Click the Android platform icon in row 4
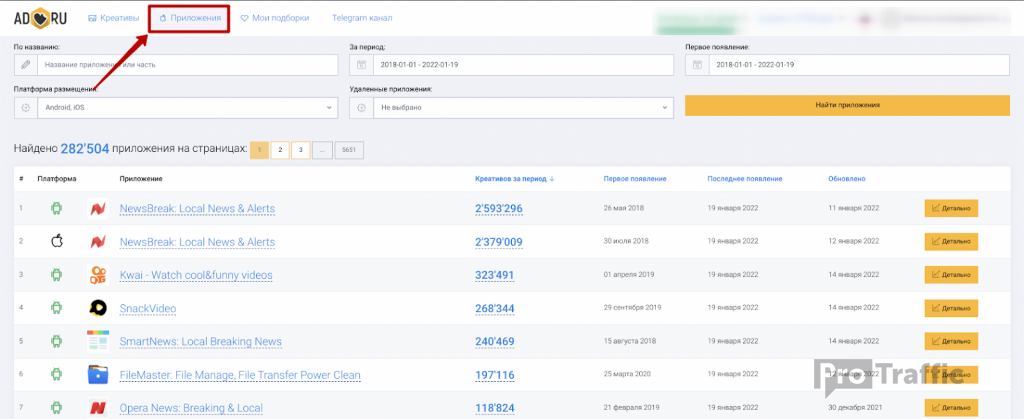 click(57, 308)
